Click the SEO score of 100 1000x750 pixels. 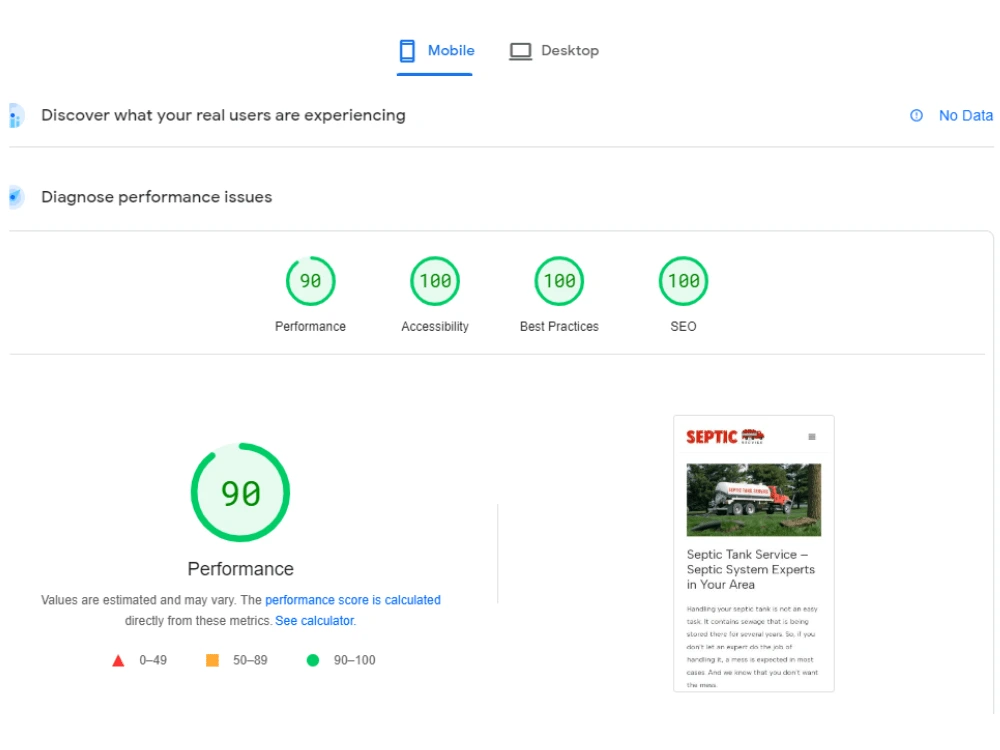(683, 281)
